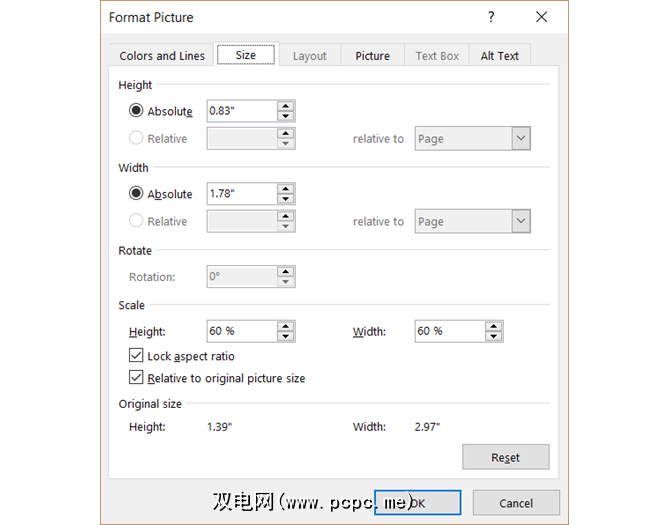The width and height of the screenshot is (670, 525).
Task: Uncheck Relative to original picture size
Action: pos(136,378)
